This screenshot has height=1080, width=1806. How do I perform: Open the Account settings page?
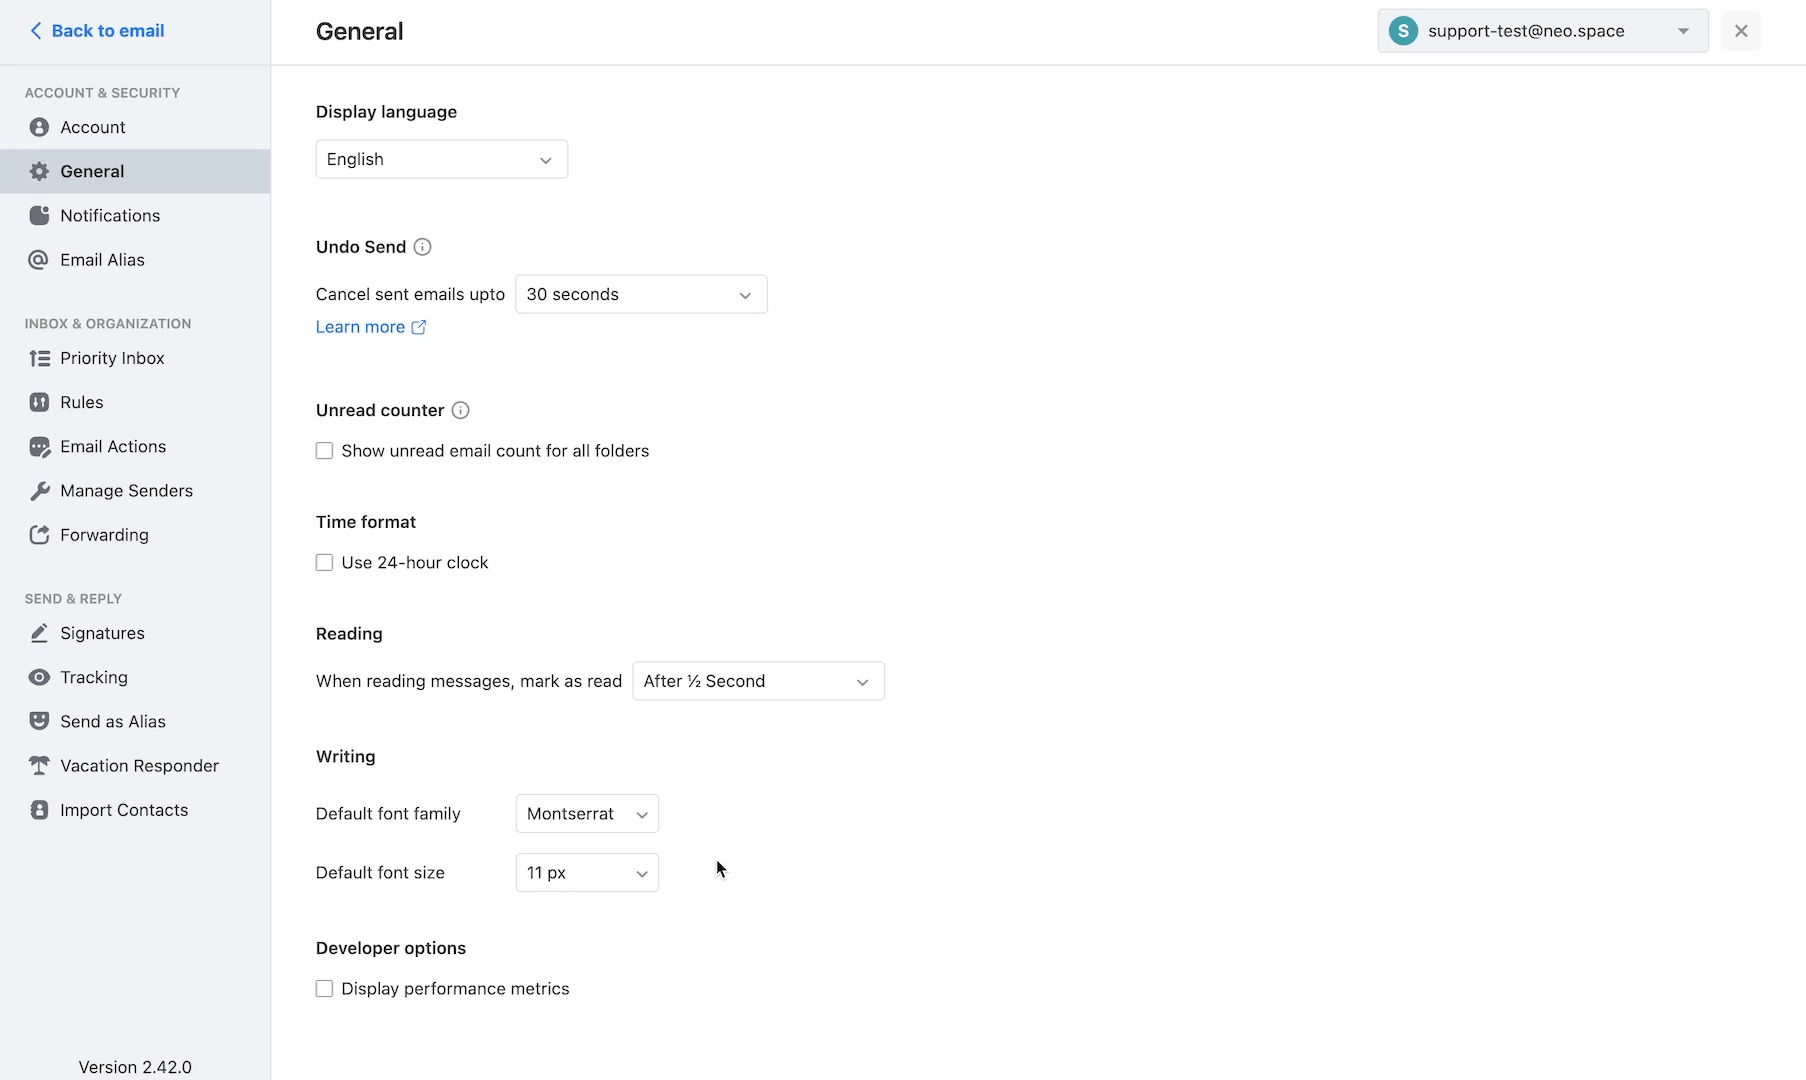coord(135,127)
